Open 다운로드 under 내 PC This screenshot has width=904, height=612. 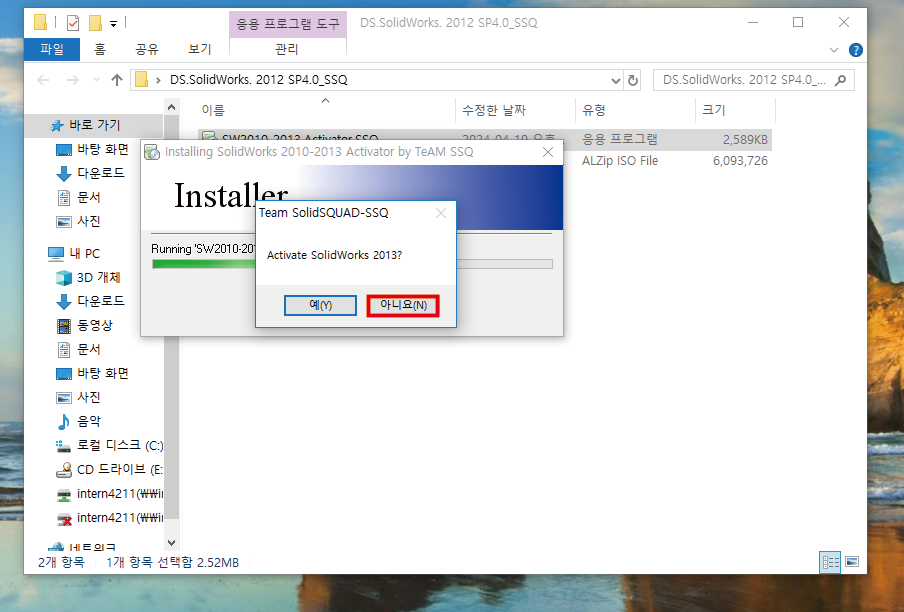(x=101, y=301)
